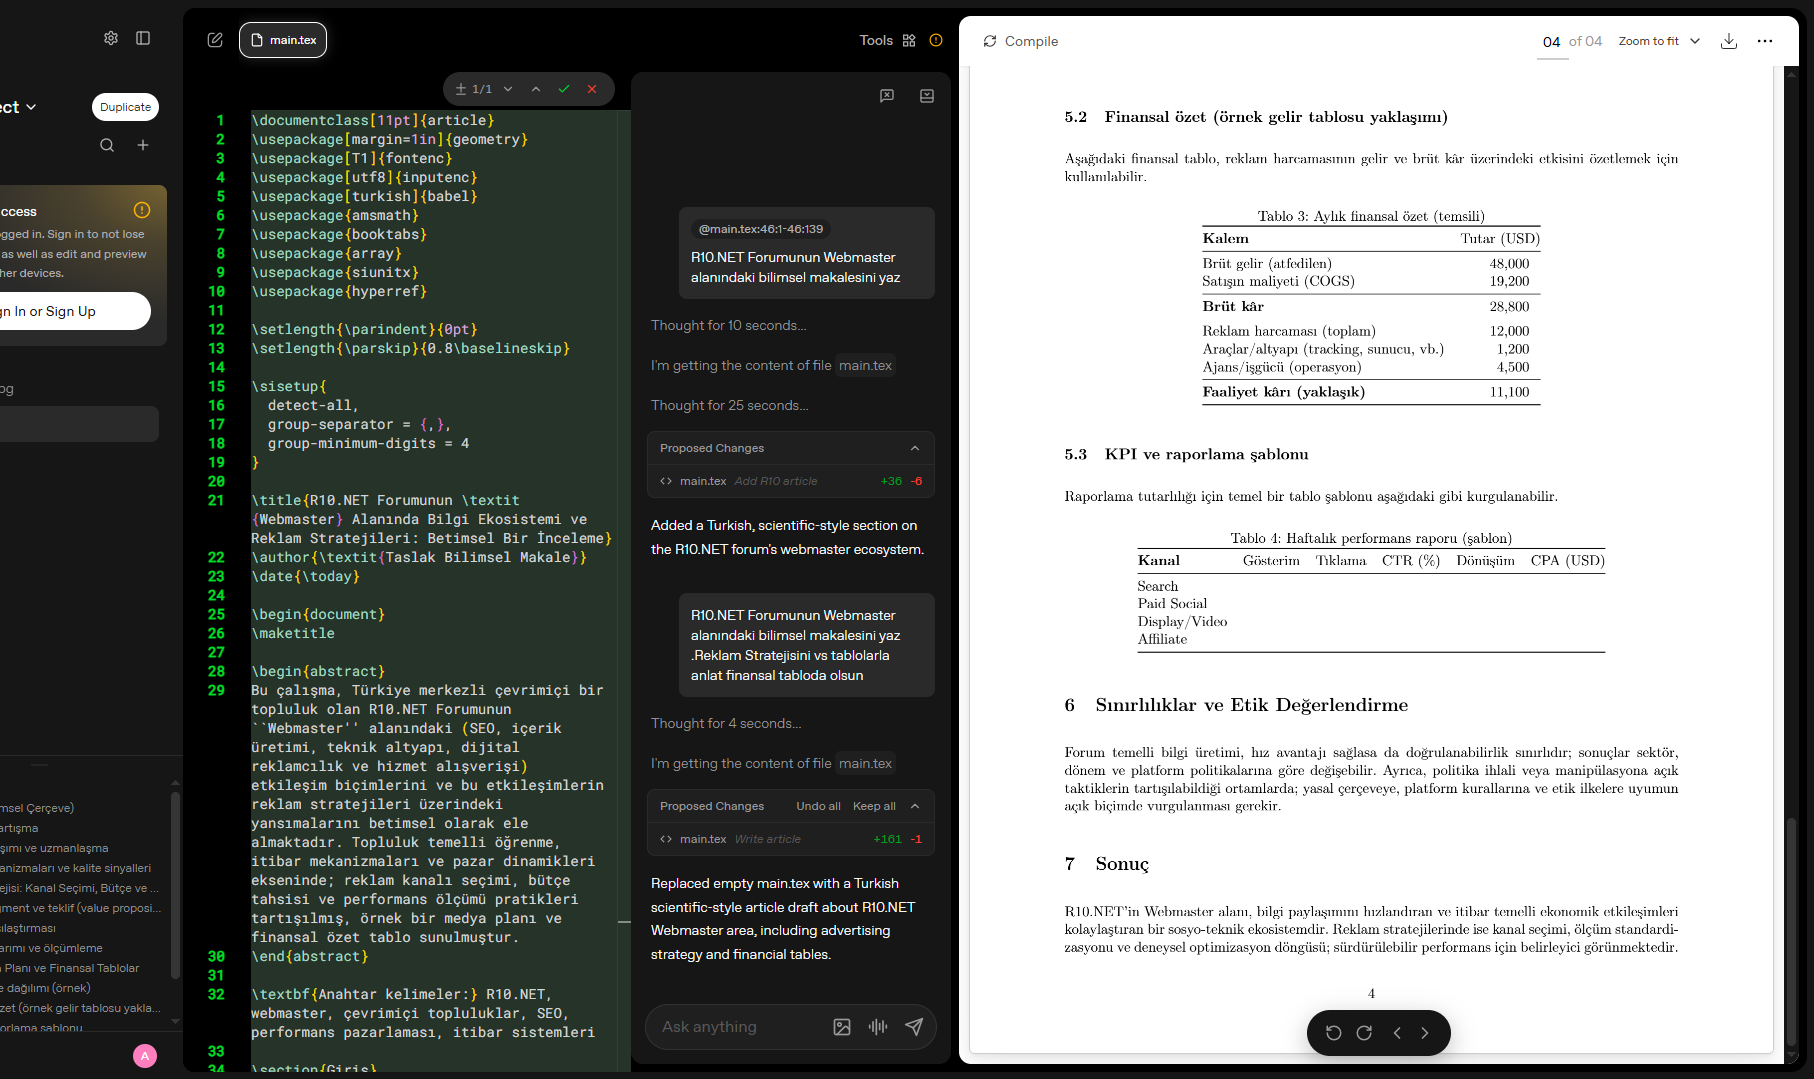This screenshot has height=1079, width=1814.
Task: Click the new edit pencil icon
Action: coord(215,40)
